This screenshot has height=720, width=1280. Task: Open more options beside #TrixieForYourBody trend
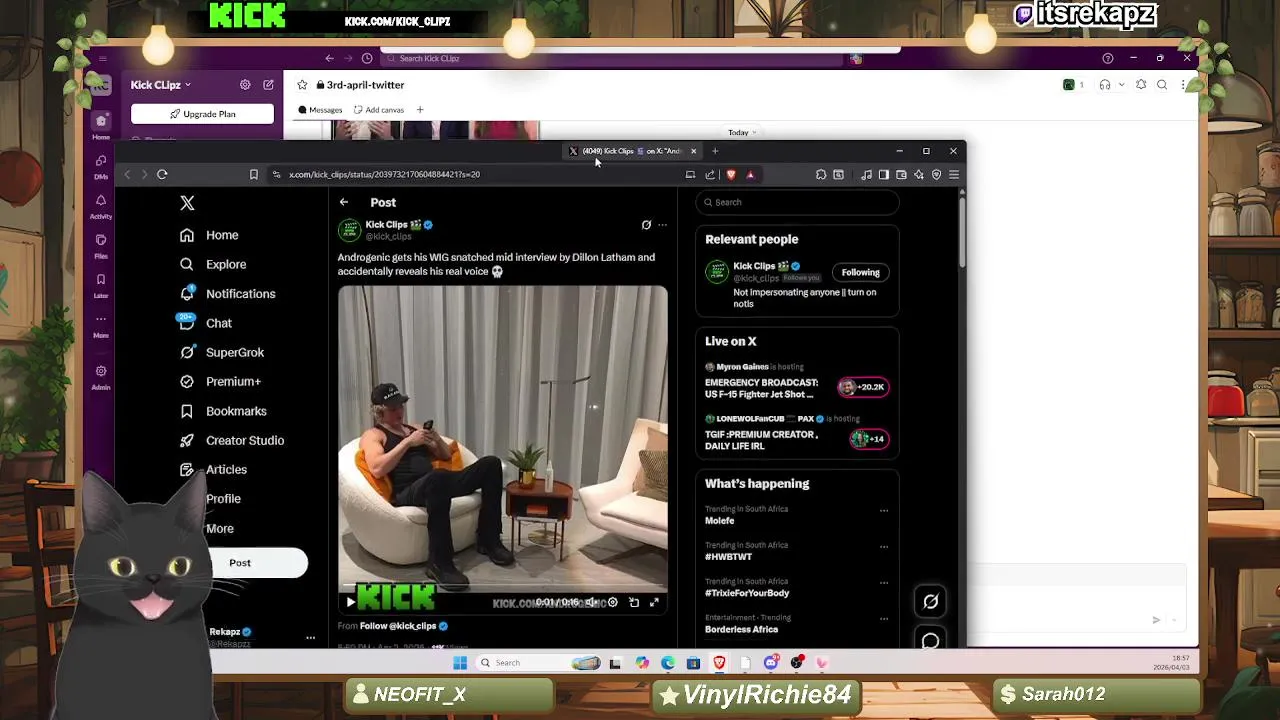tap(884, 583)
